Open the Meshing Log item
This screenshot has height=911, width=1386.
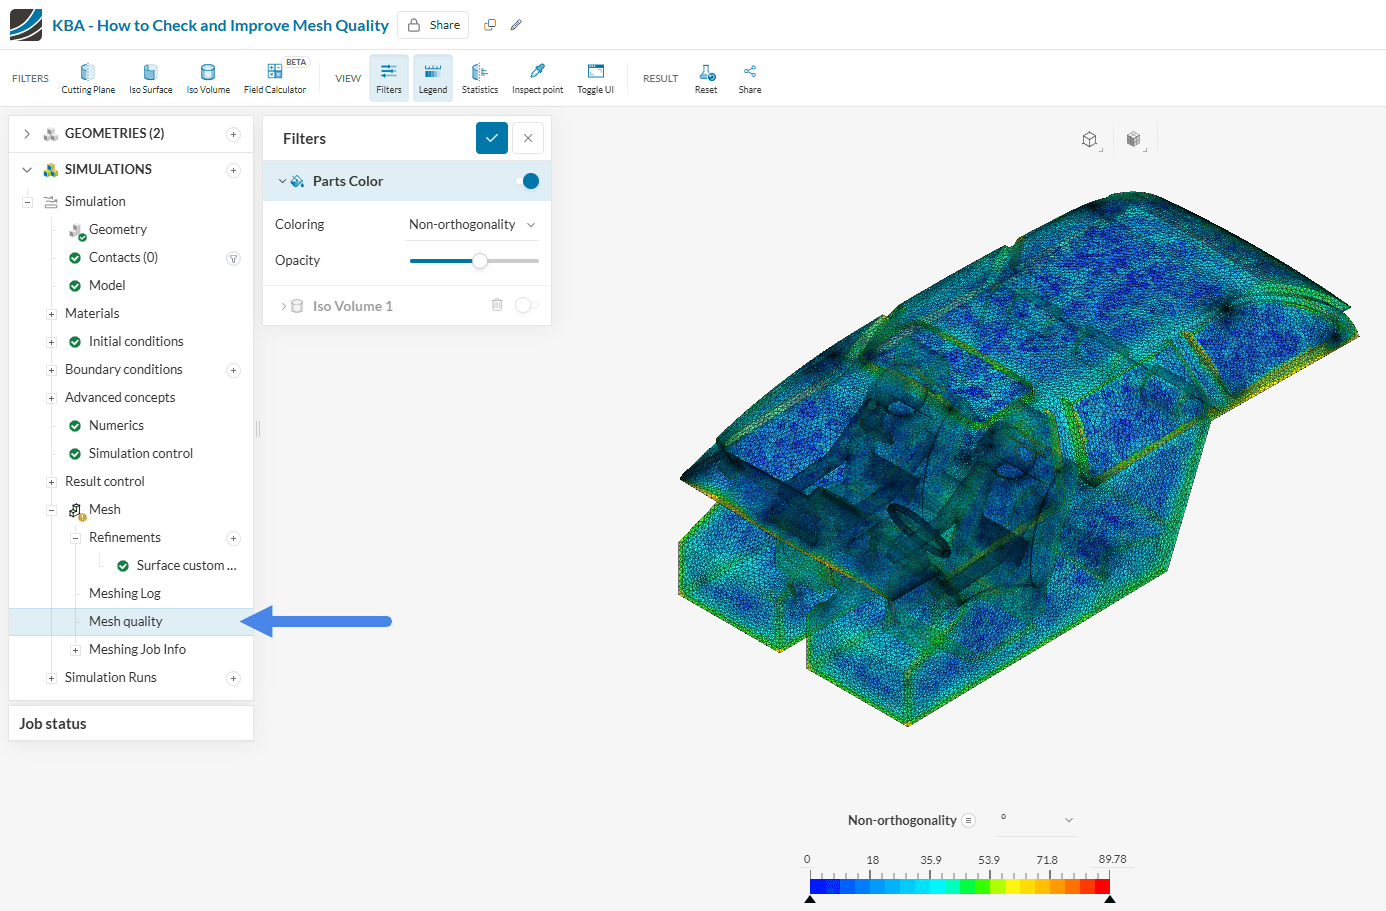pos(124,593)
